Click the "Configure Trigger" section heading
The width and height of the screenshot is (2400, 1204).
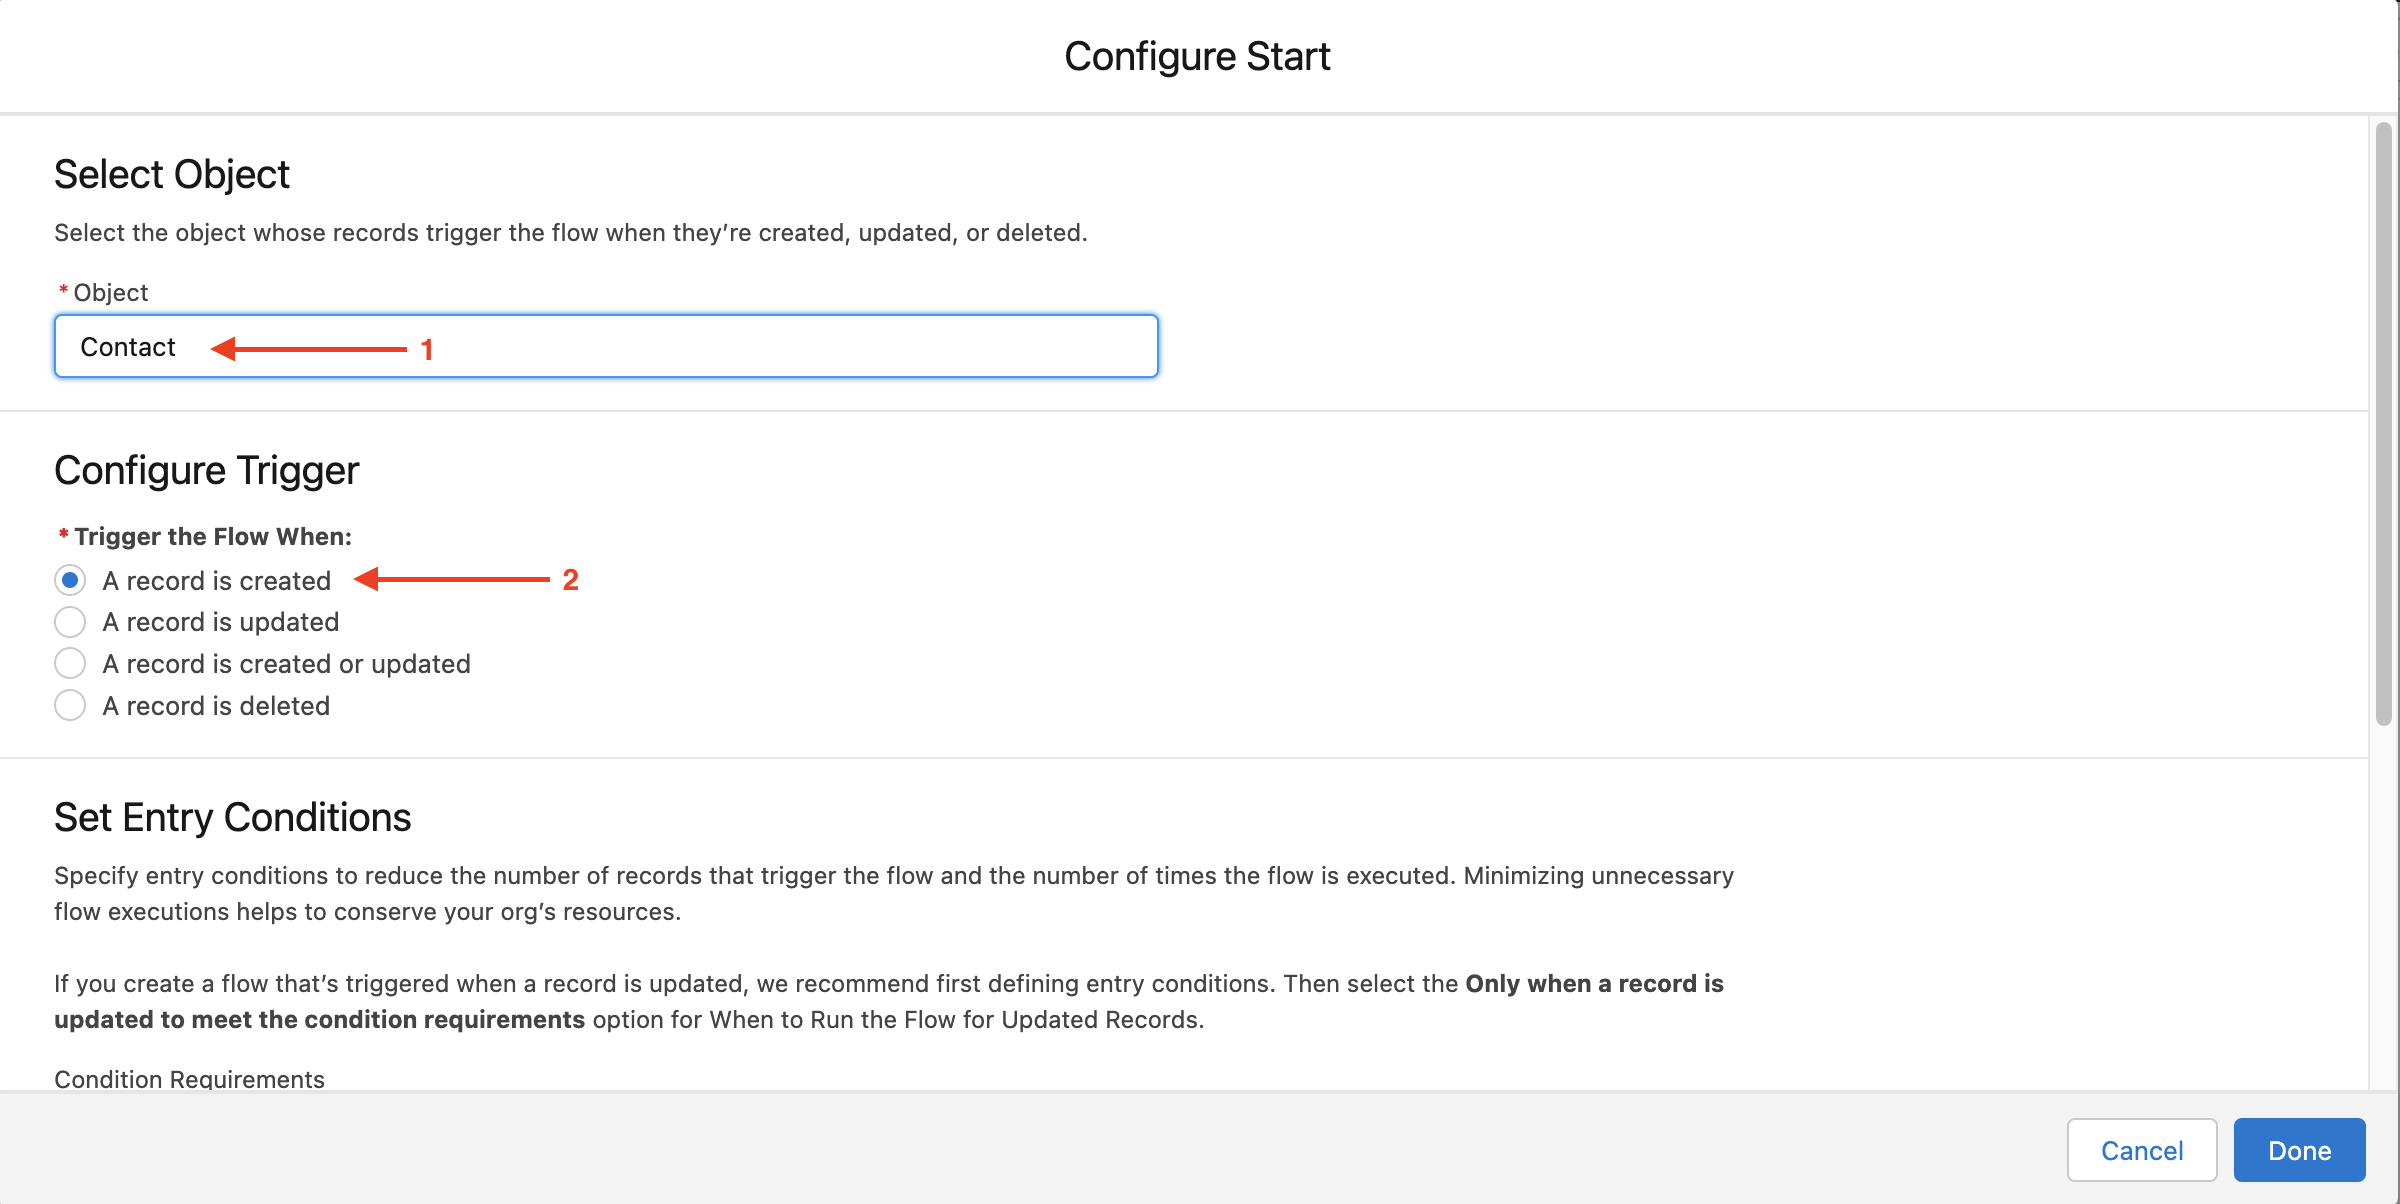tap(207, 469)
